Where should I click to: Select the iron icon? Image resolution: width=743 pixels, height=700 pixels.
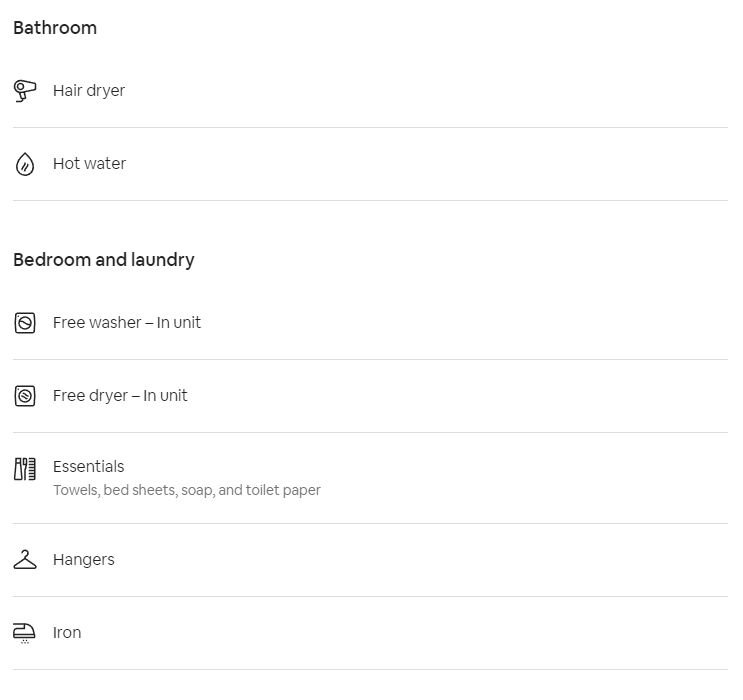[x=25, y=633]
